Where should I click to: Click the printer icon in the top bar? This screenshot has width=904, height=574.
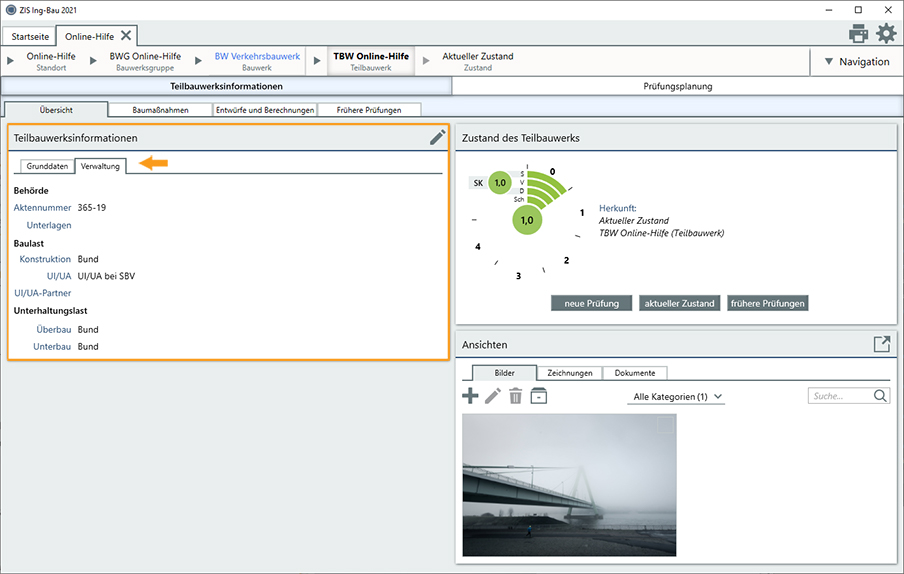coord(858,33)
